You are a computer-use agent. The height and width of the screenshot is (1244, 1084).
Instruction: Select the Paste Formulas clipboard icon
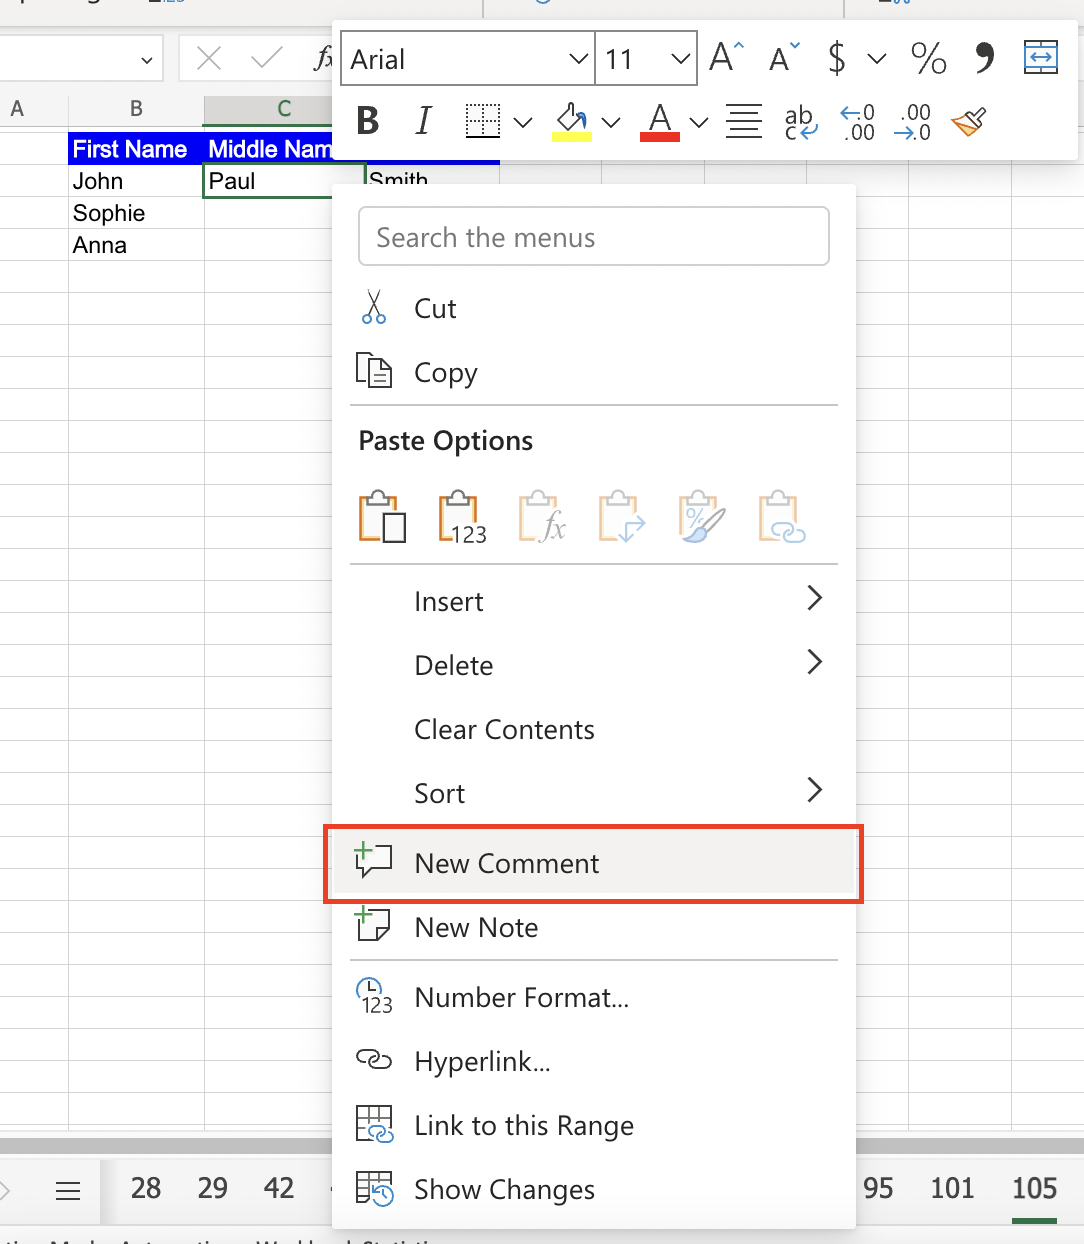541,516
